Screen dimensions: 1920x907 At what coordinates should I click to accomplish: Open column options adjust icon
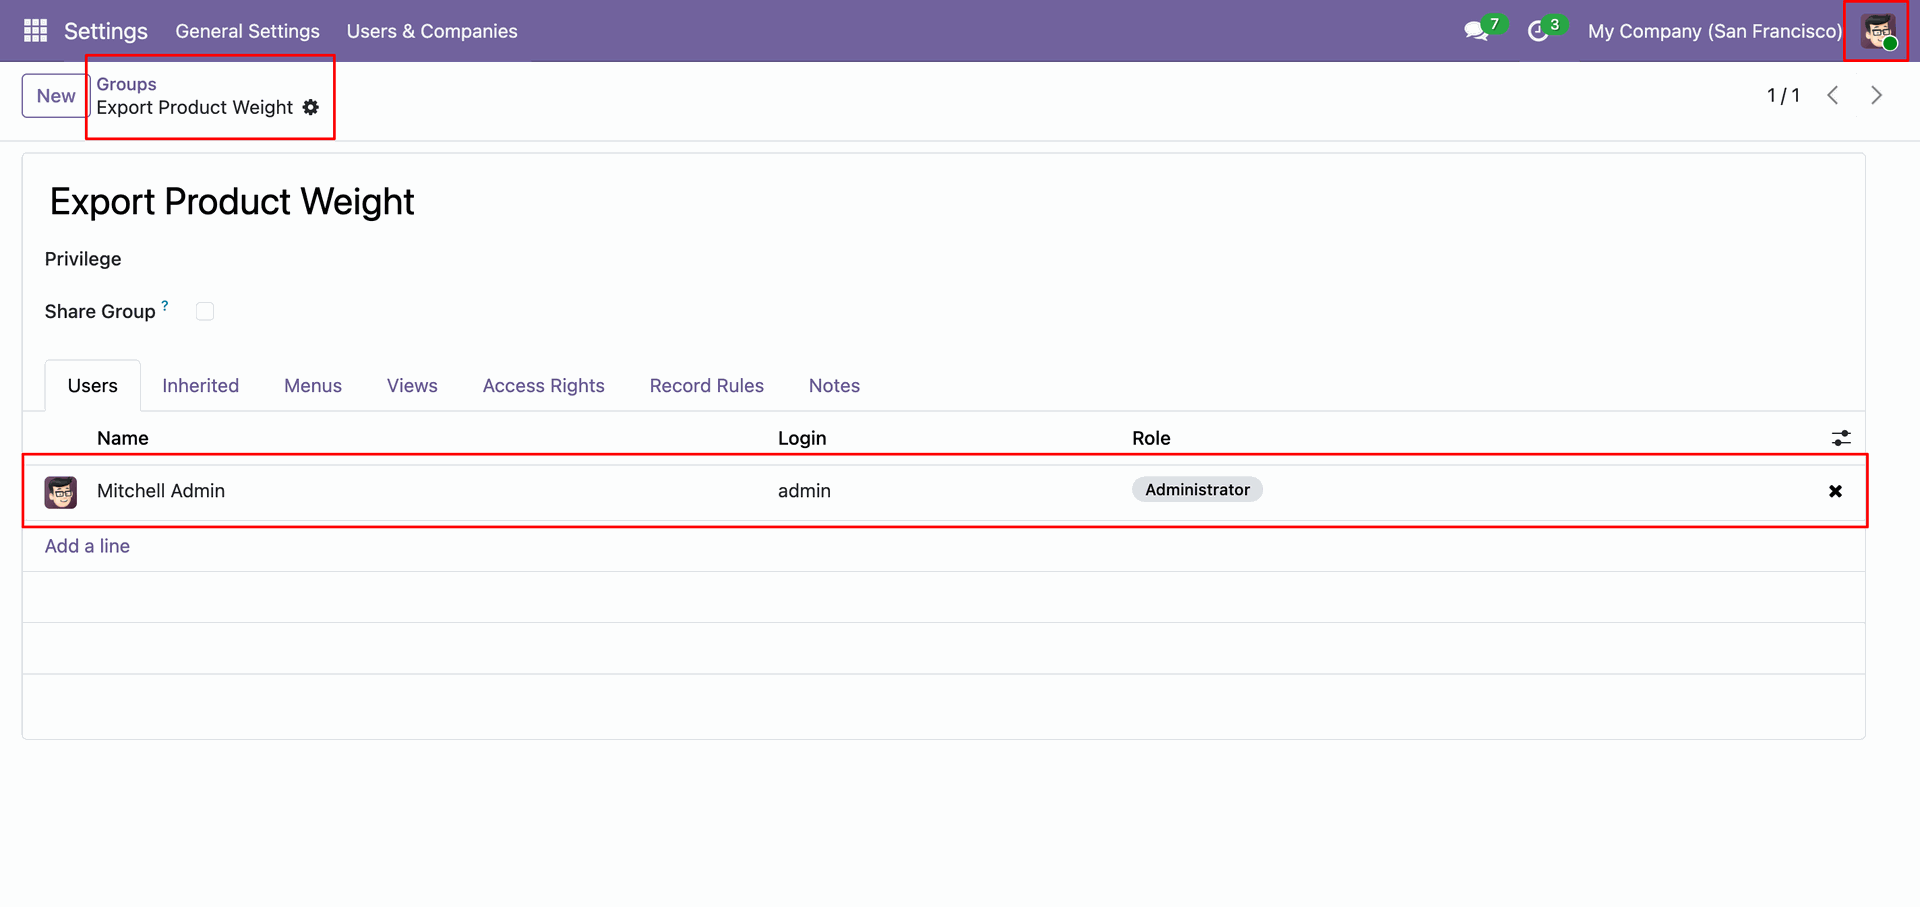tap(1840, 438)
